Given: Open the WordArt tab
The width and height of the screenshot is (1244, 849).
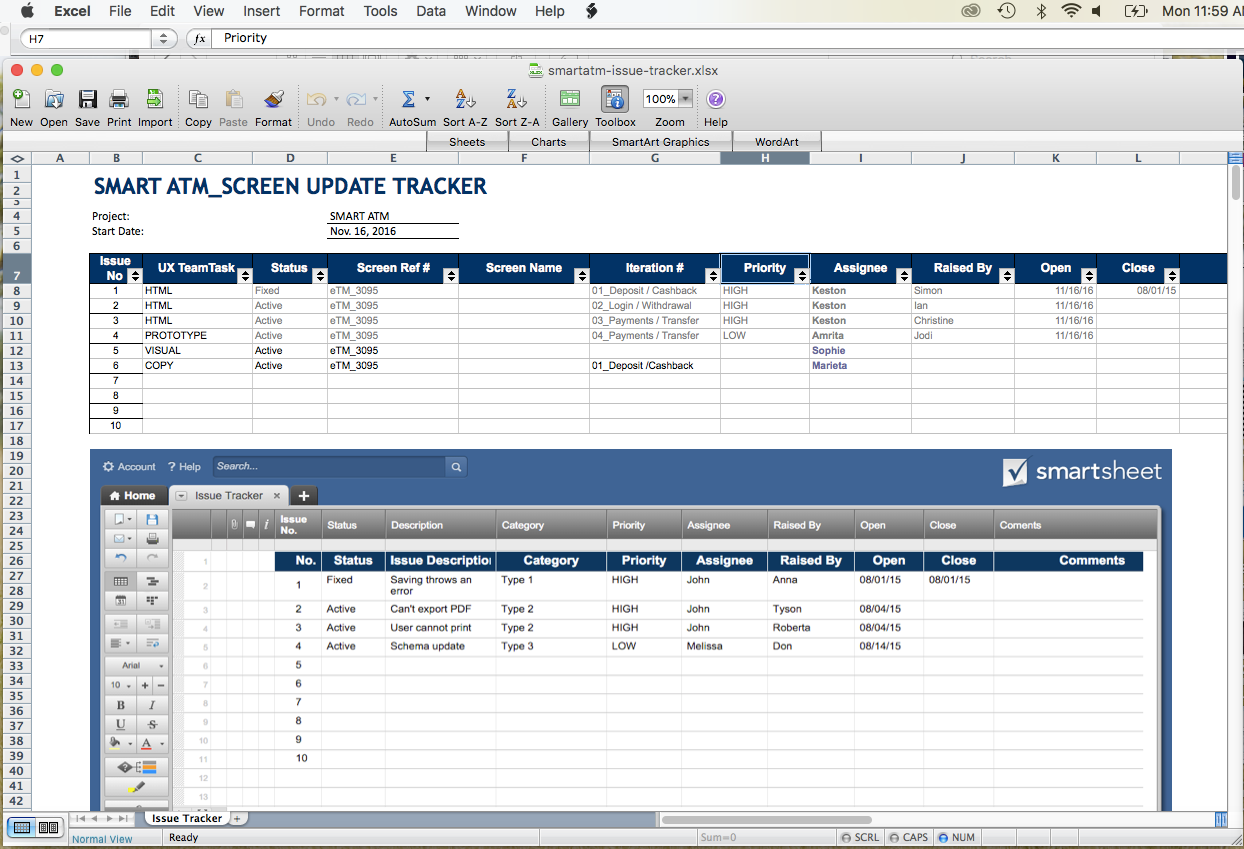Looking at the screenshot, I should (777, 142).
